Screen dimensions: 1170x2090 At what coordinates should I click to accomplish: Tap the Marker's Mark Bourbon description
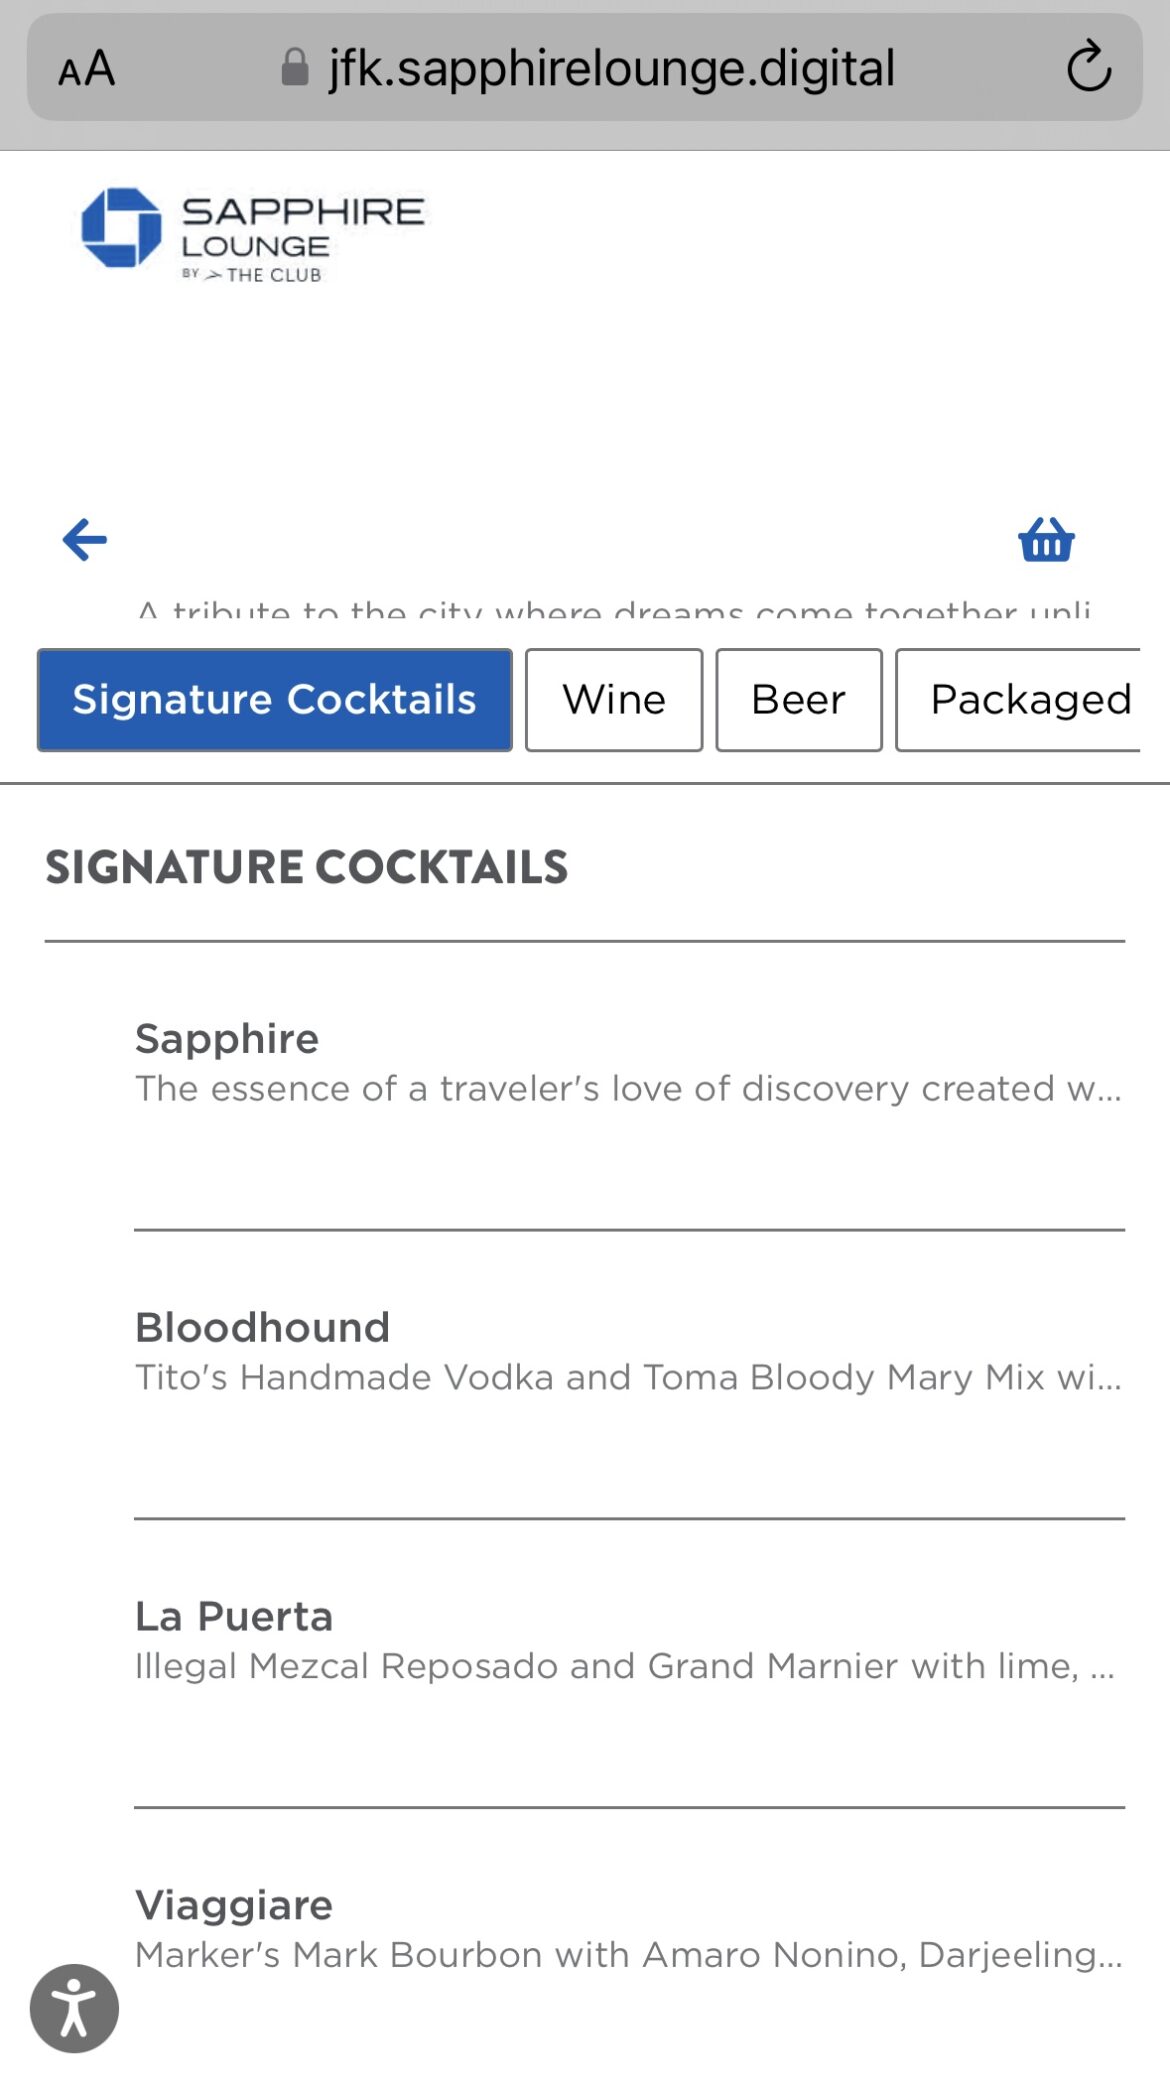tap(628, 1955)
